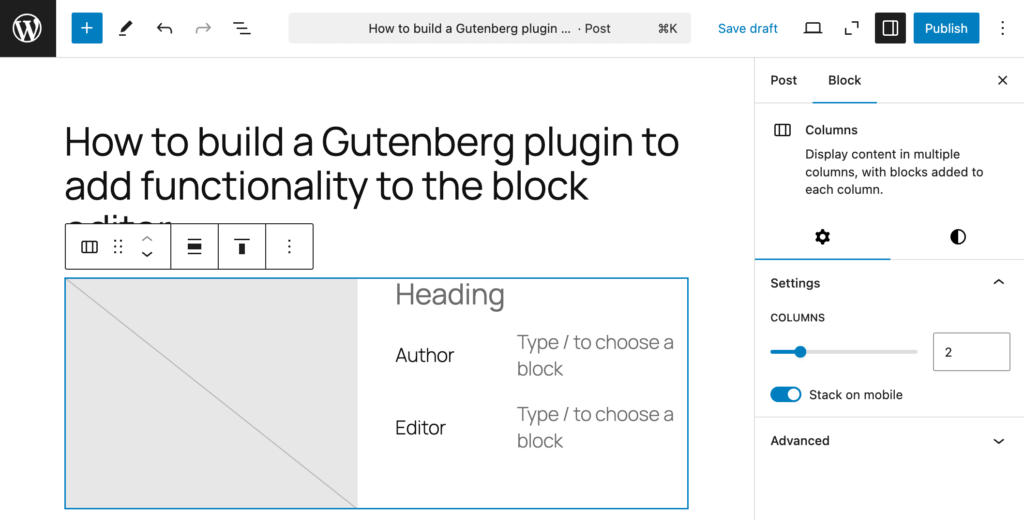This screenshot has width=1024, height=520.
Task: Expand the Advanced panel
Action: point(998,441)
